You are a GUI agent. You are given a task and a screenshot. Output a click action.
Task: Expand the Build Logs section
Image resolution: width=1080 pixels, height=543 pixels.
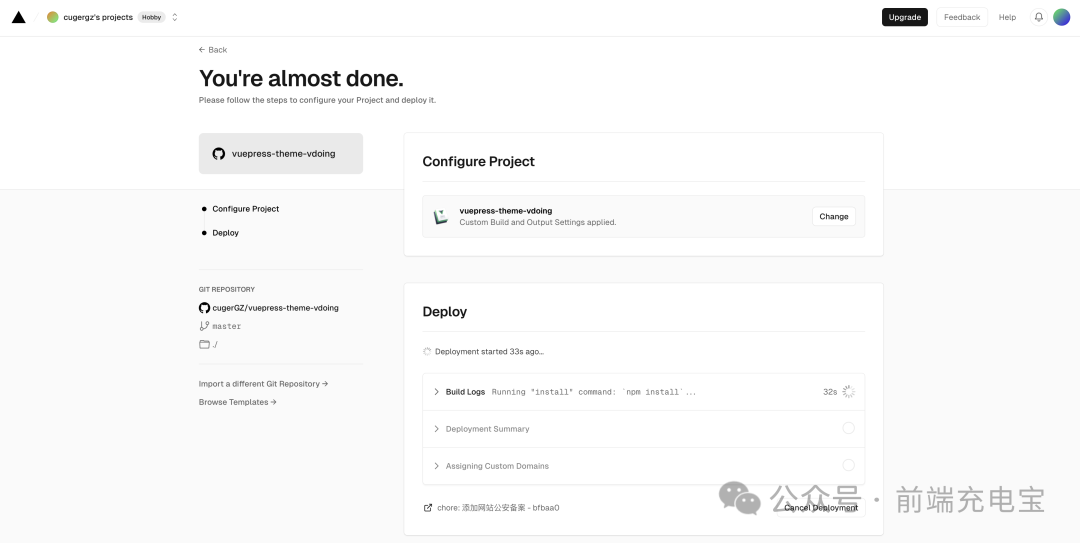[643, 392]
